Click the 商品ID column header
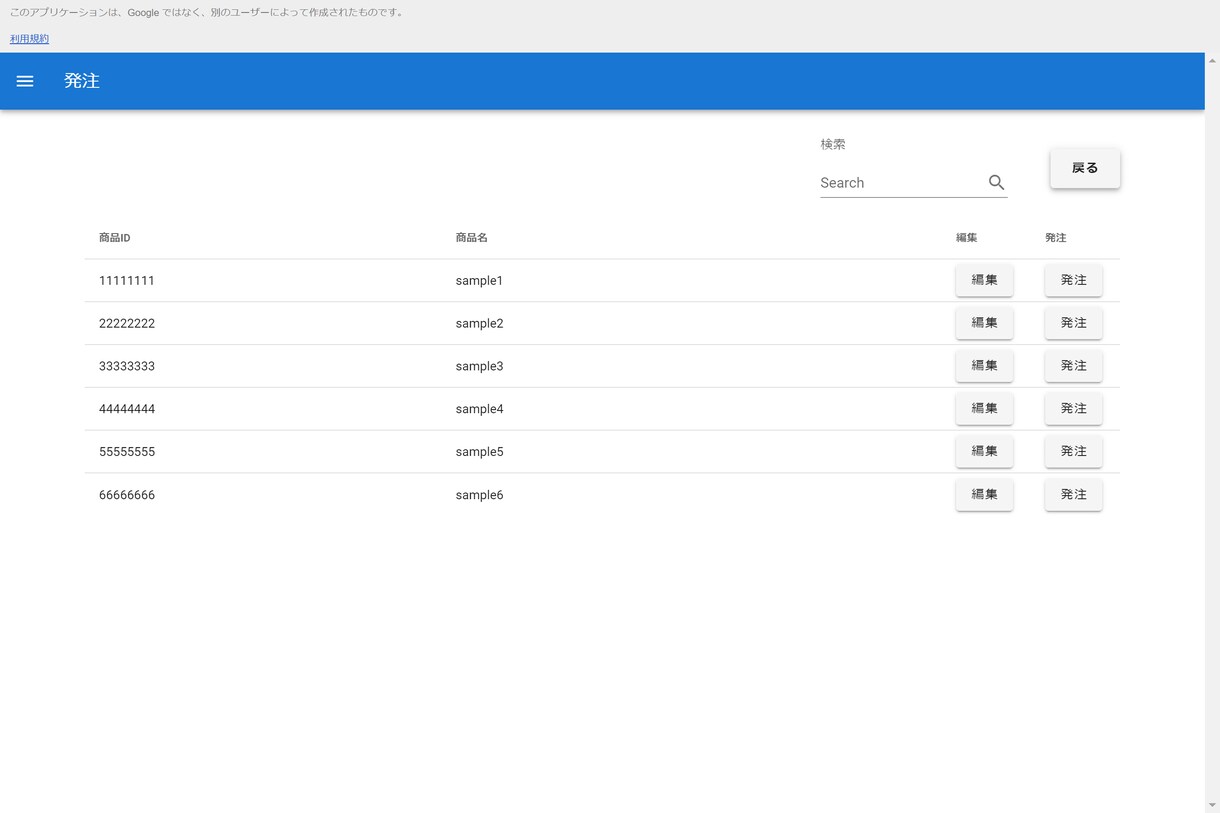This screenshot has height=813, width=1220. click(115, 238)
